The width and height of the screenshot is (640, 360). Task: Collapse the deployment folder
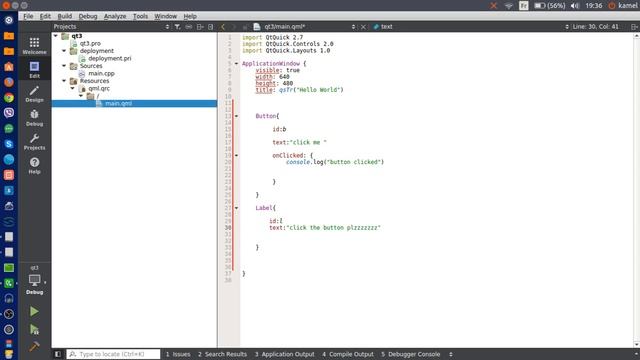64,51
